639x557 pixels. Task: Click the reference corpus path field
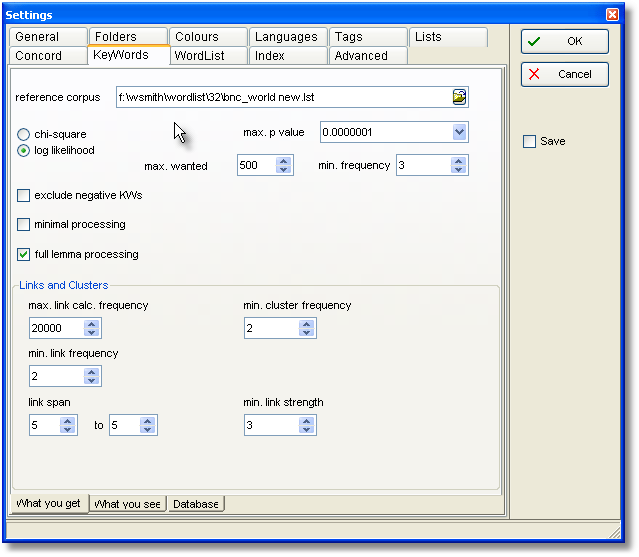(280, 97)
